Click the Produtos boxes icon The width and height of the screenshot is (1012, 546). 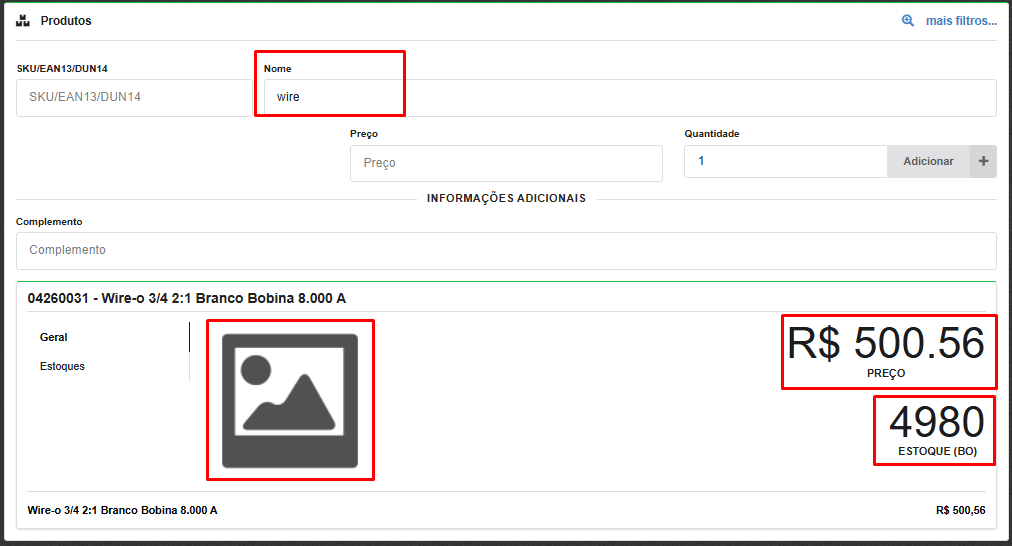(x=23, y=20)
